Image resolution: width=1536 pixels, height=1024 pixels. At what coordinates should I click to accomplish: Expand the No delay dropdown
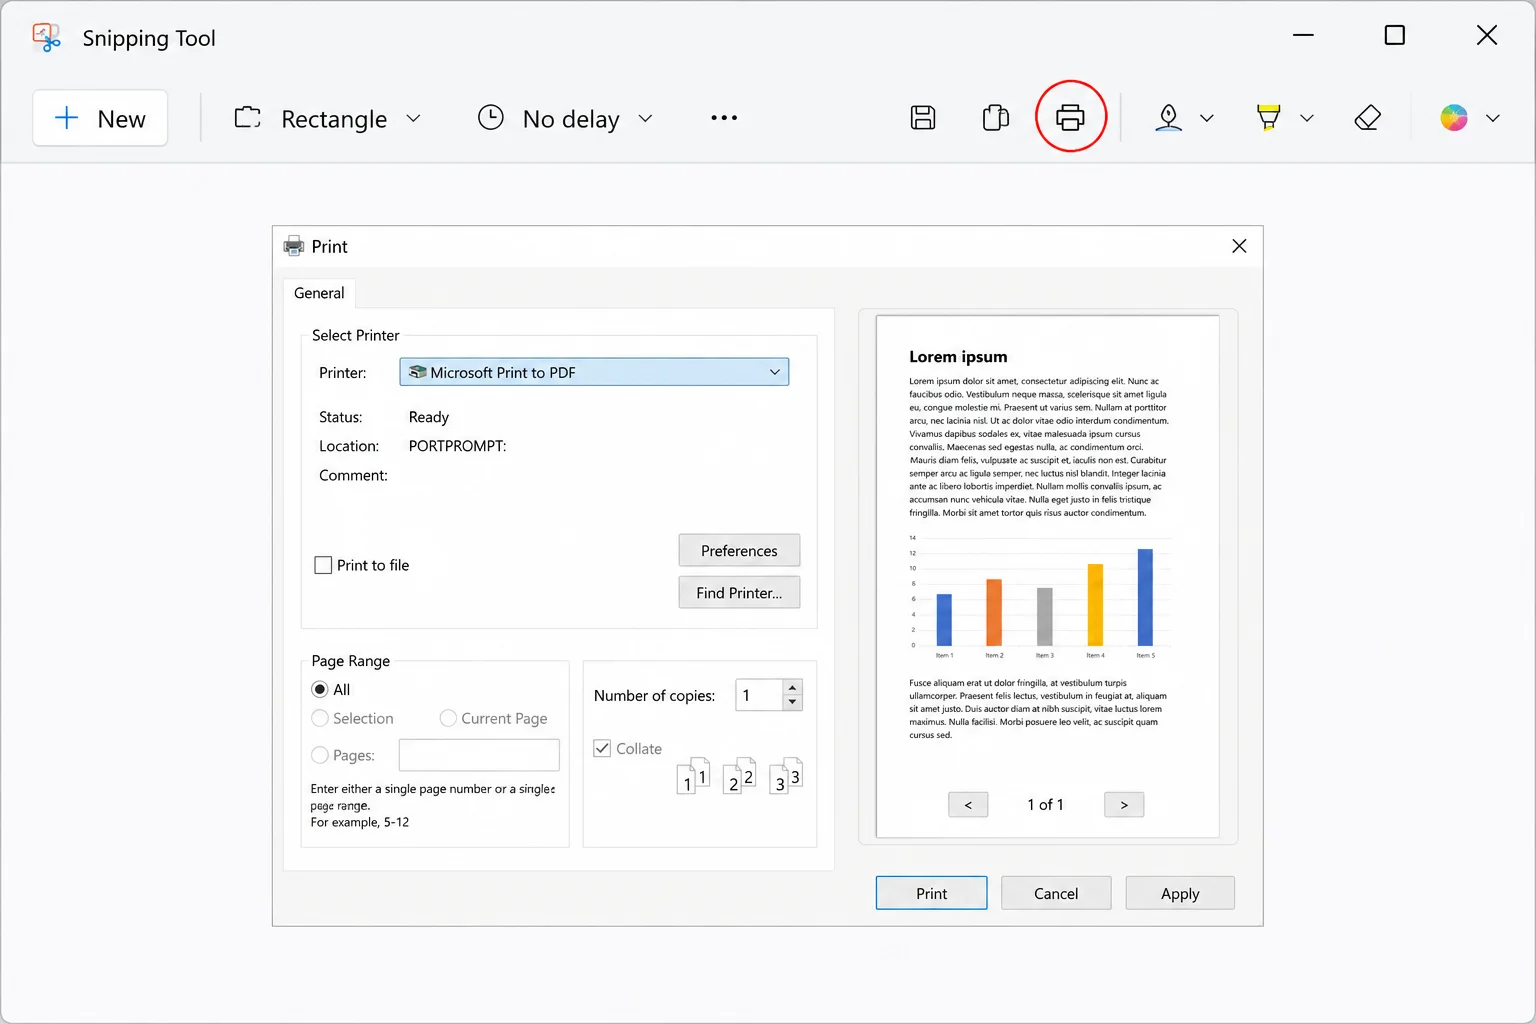tap(645, 118)
